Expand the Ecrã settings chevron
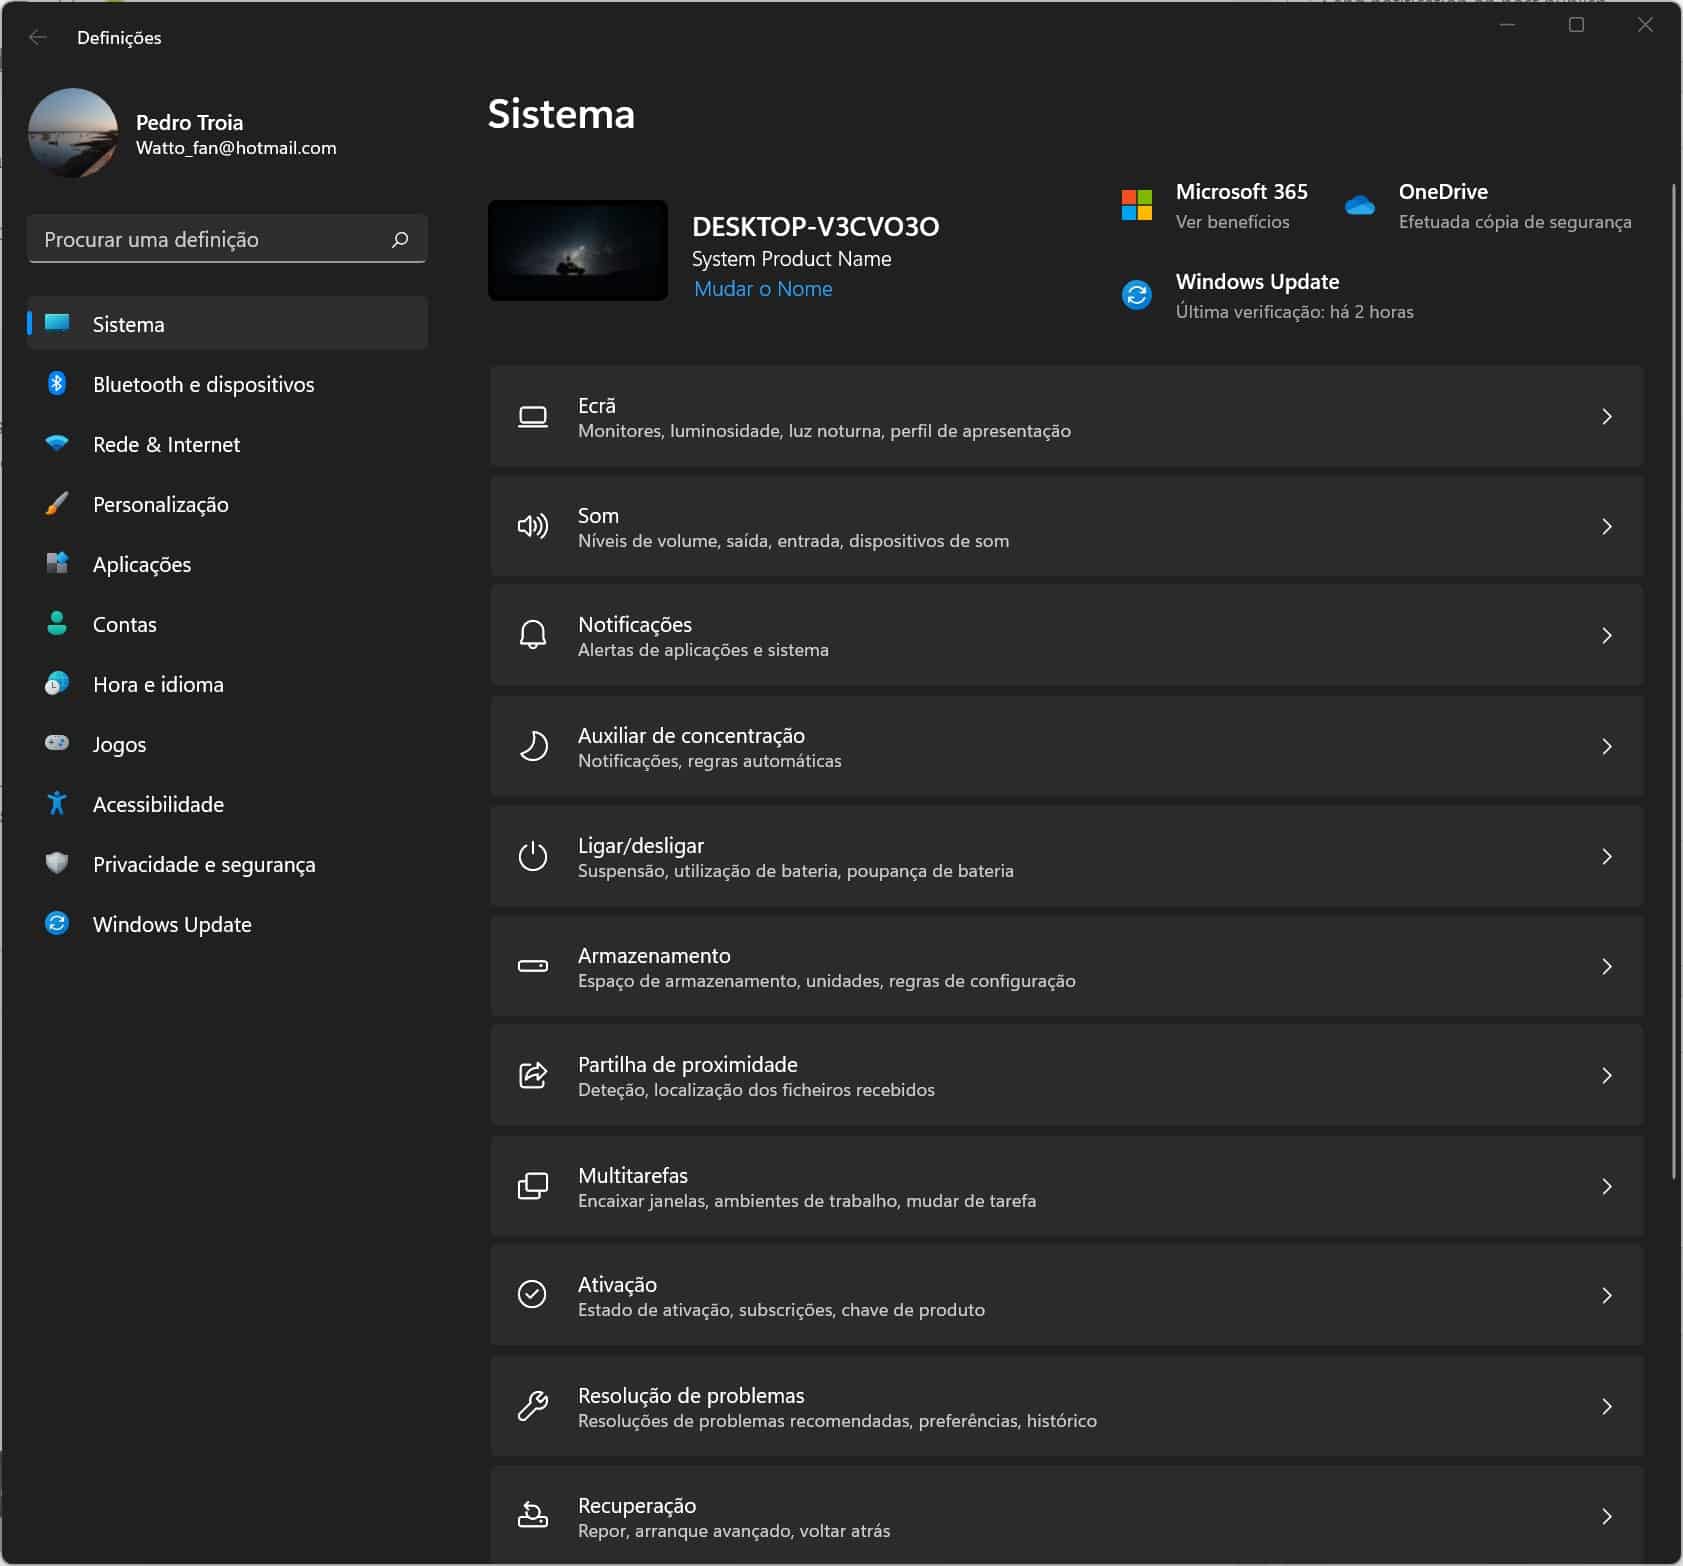 pos(1606,417)
